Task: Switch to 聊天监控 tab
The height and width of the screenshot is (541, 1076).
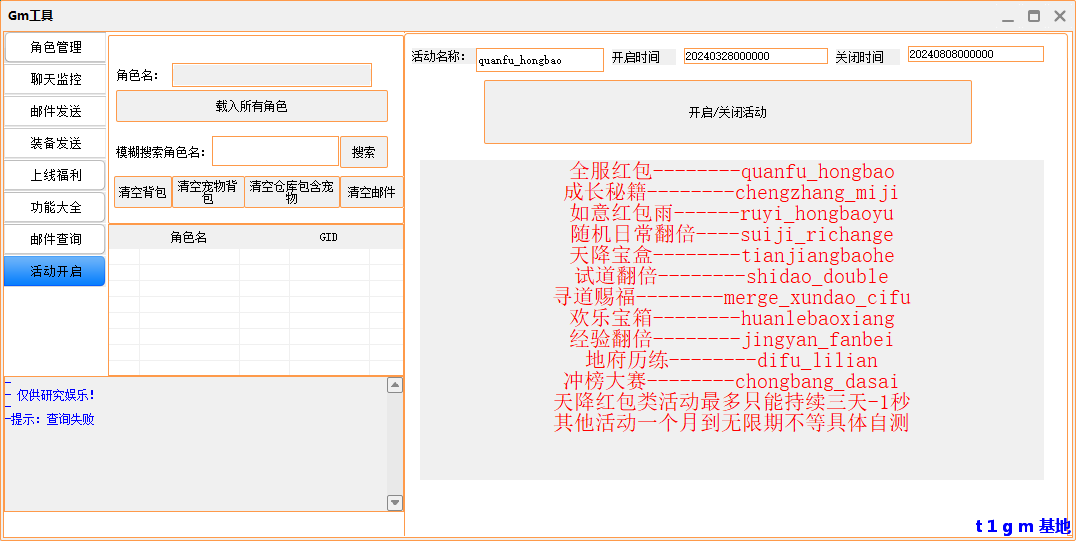Action: tap(55, 79)
